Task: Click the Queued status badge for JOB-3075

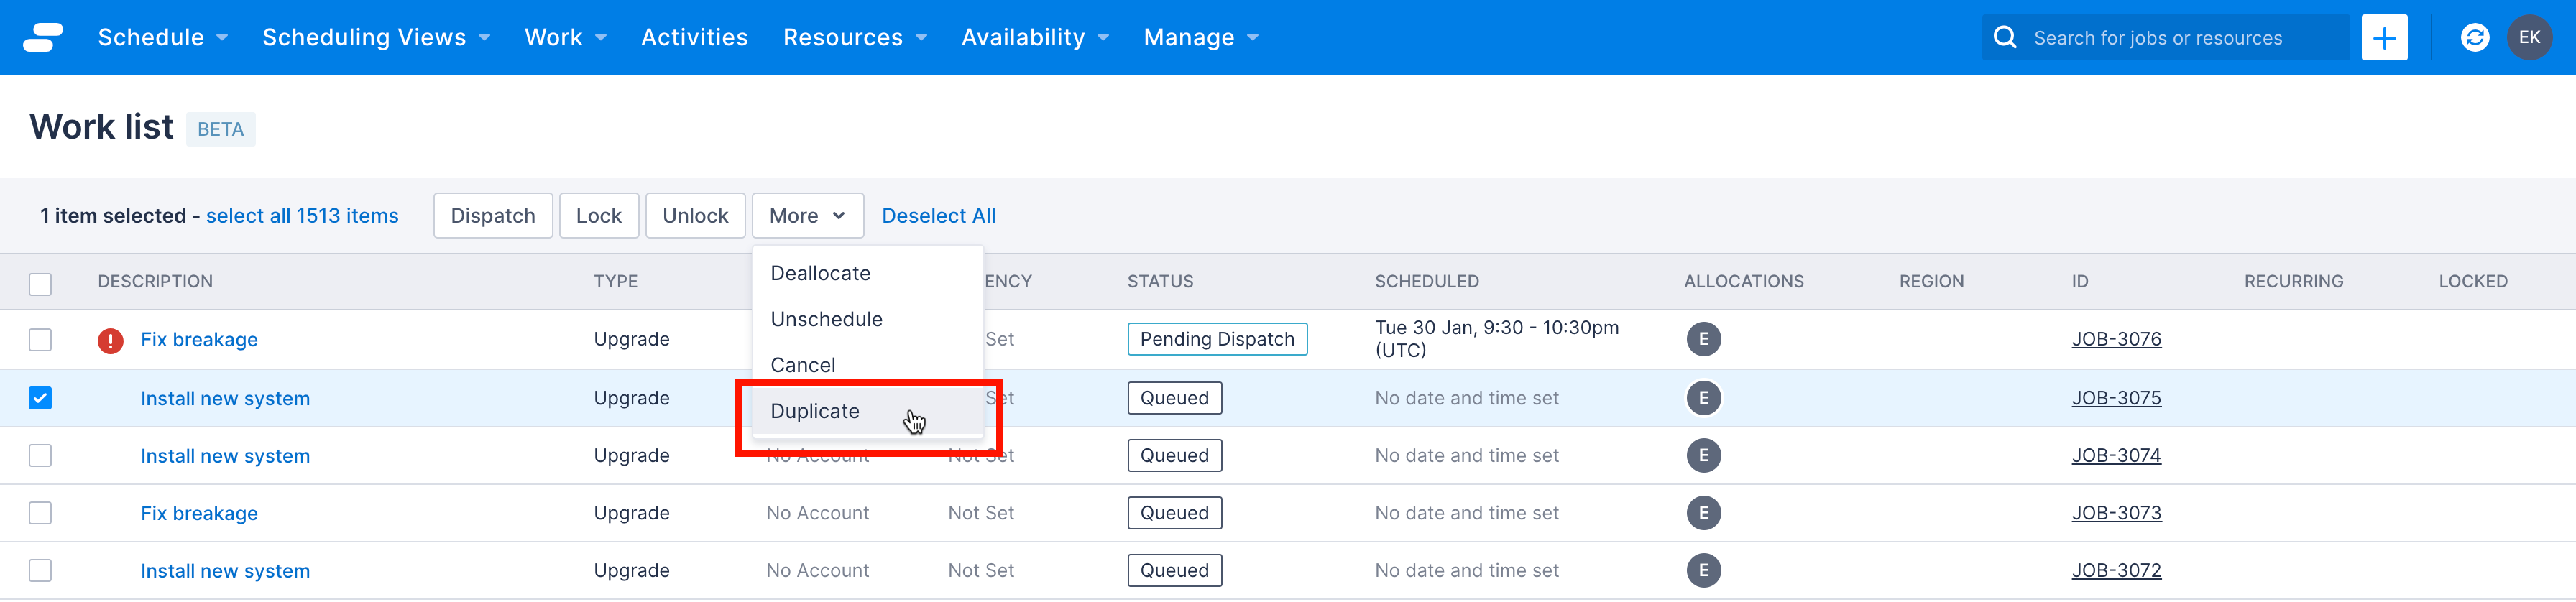Action: (x=1174, y=398)
